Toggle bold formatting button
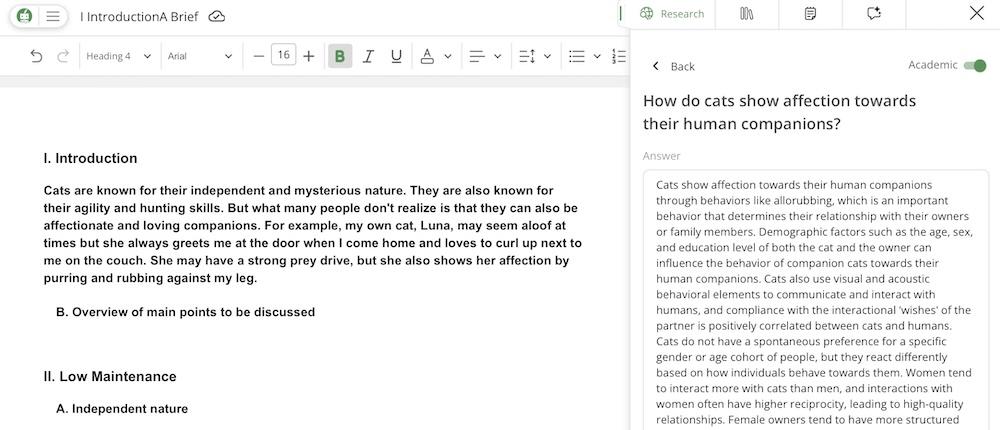1000x430 pixels. 340,57
